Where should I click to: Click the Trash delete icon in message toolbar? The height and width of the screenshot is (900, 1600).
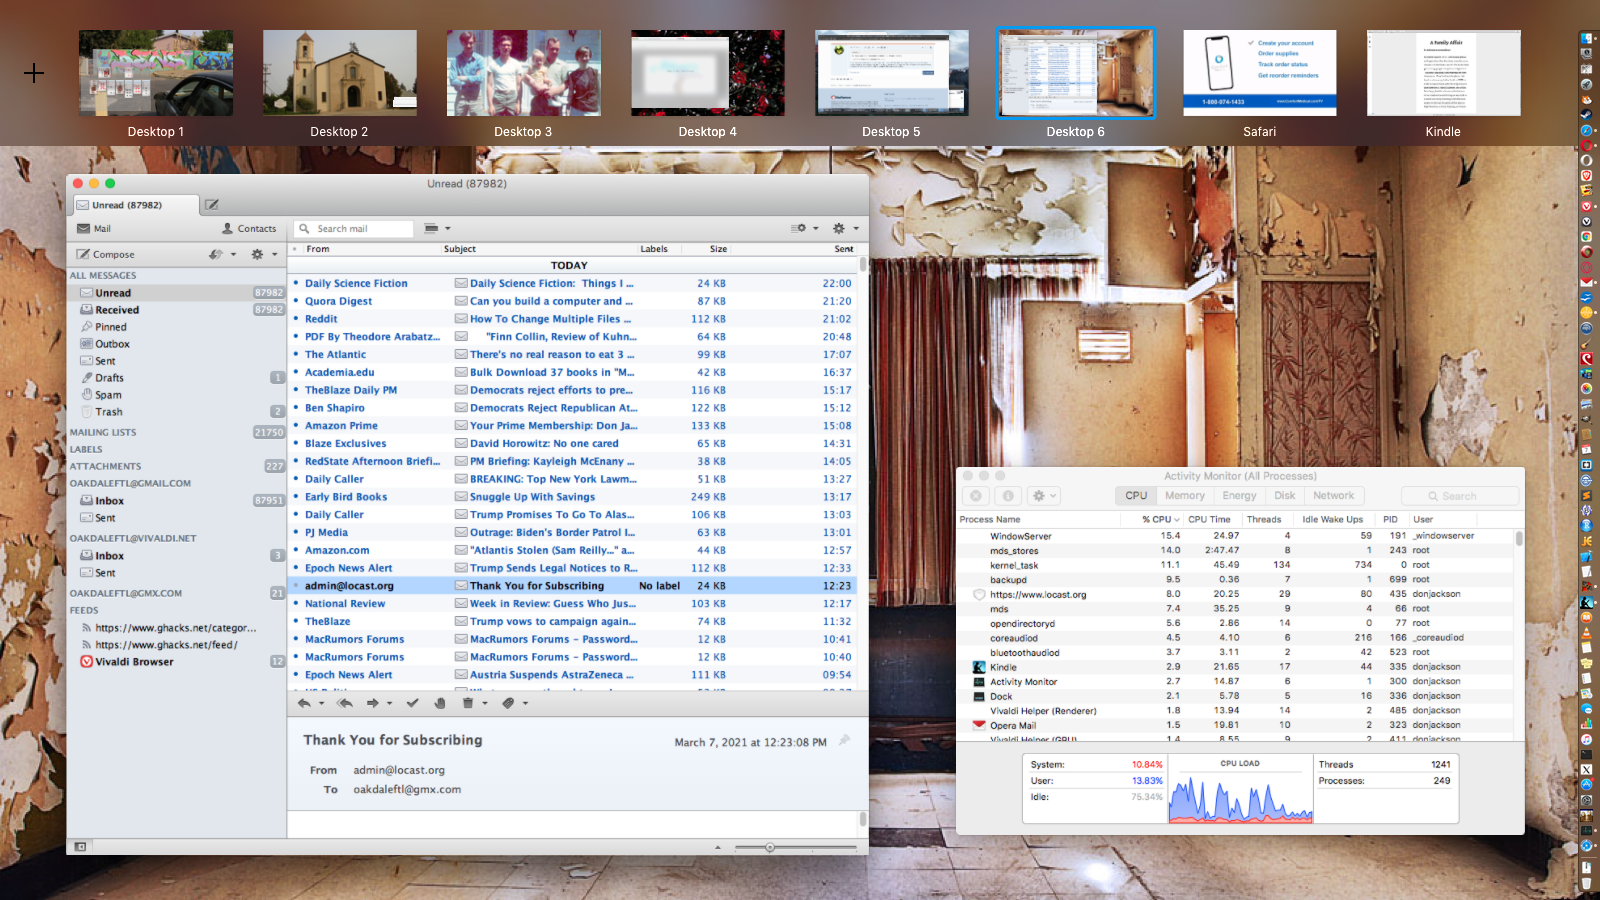467,703
